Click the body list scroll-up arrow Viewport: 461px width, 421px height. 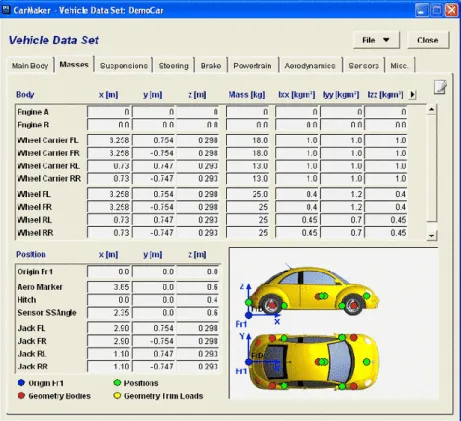pyautogui.click(x=432, y=109)
